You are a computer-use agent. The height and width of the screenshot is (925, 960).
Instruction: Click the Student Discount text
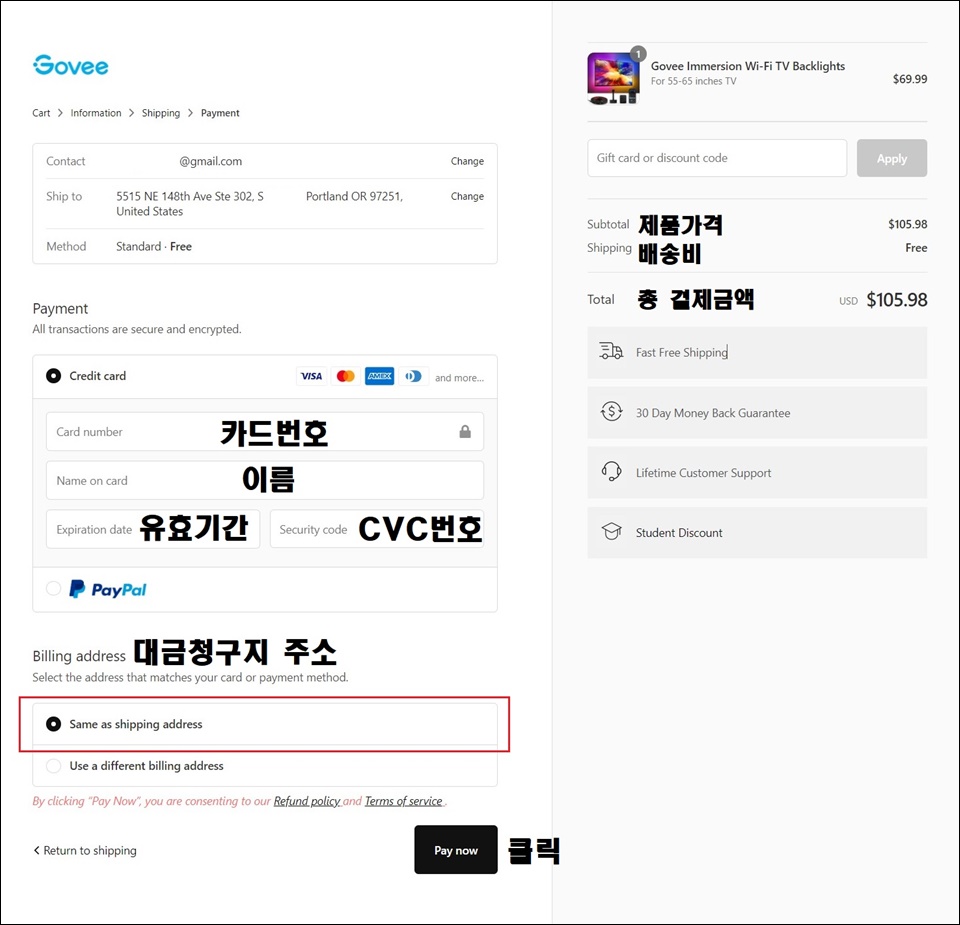679,533
